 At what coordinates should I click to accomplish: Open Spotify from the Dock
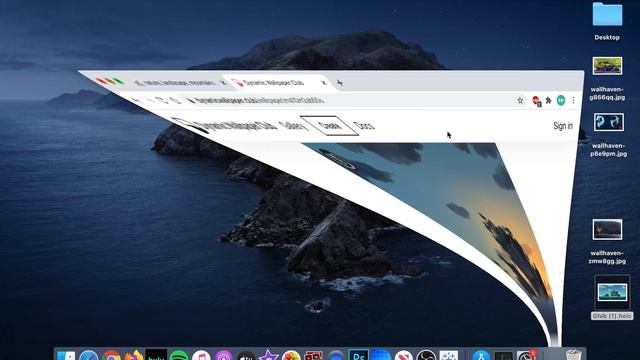[179, 355]
